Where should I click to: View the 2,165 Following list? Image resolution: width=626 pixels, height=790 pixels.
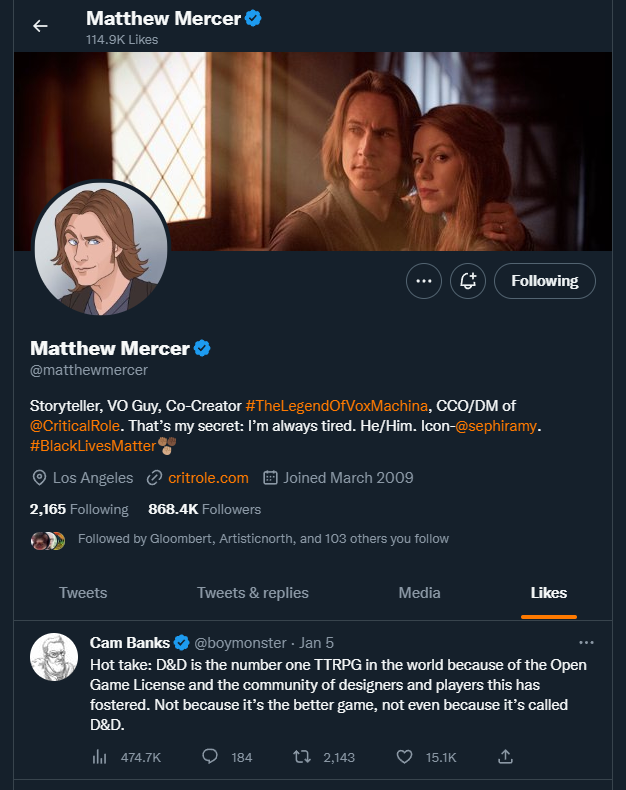79,509
